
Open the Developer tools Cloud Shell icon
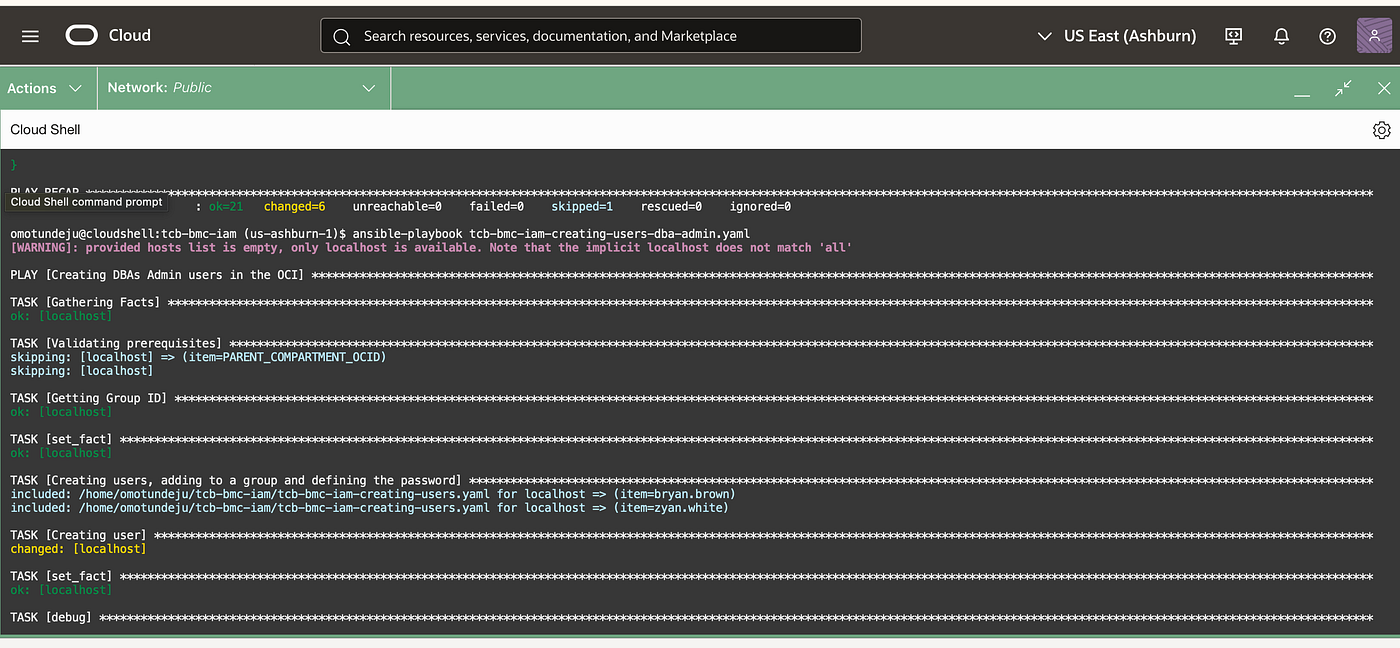(x=1234, y=36)
